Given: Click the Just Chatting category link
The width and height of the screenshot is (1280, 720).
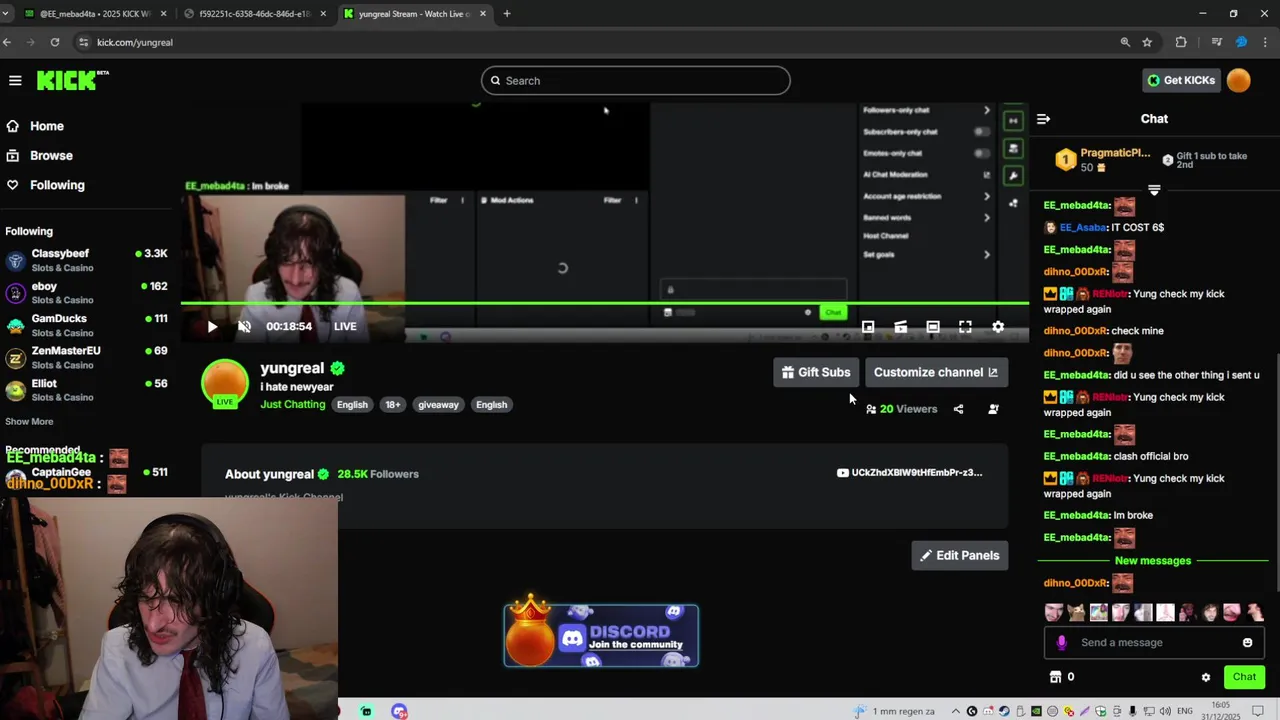Looking at the screenshot, I should coord(293,405).
